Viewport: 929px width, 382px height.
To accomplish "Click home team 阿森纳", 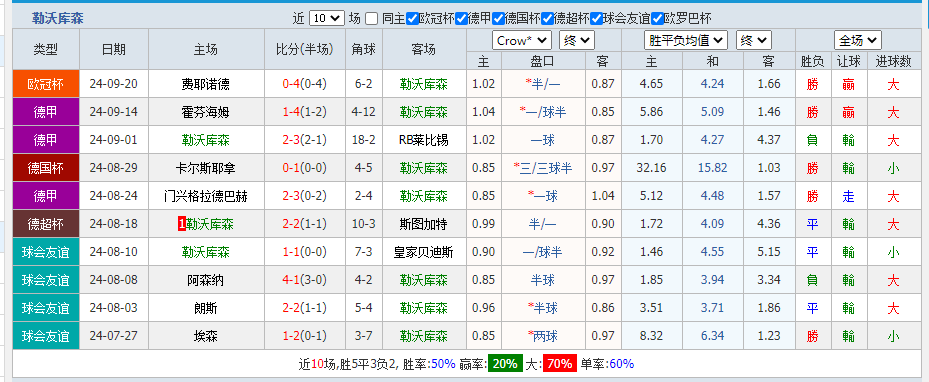I will 206,280.
